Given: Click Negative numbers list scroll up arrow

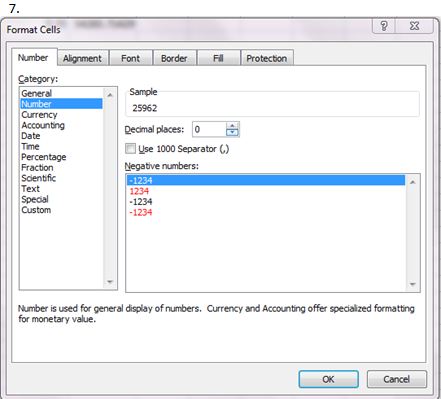Looking at the screenshot, I should click(413, 182).
